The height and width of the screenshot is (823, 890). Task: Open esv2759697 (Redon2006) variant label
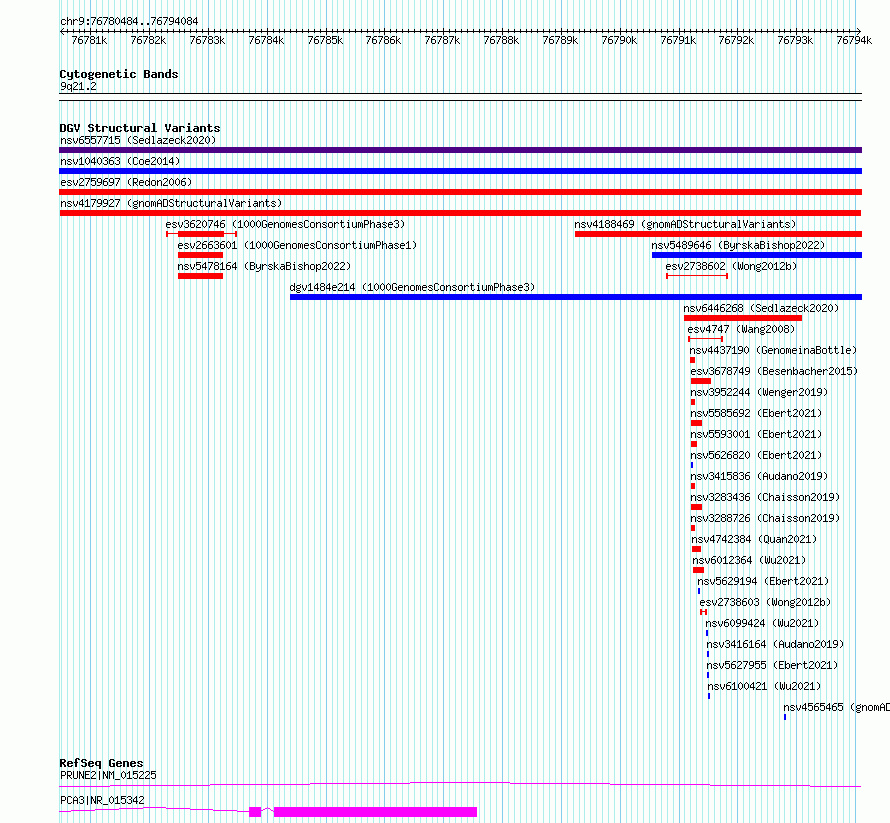click(x=126, y=182)
